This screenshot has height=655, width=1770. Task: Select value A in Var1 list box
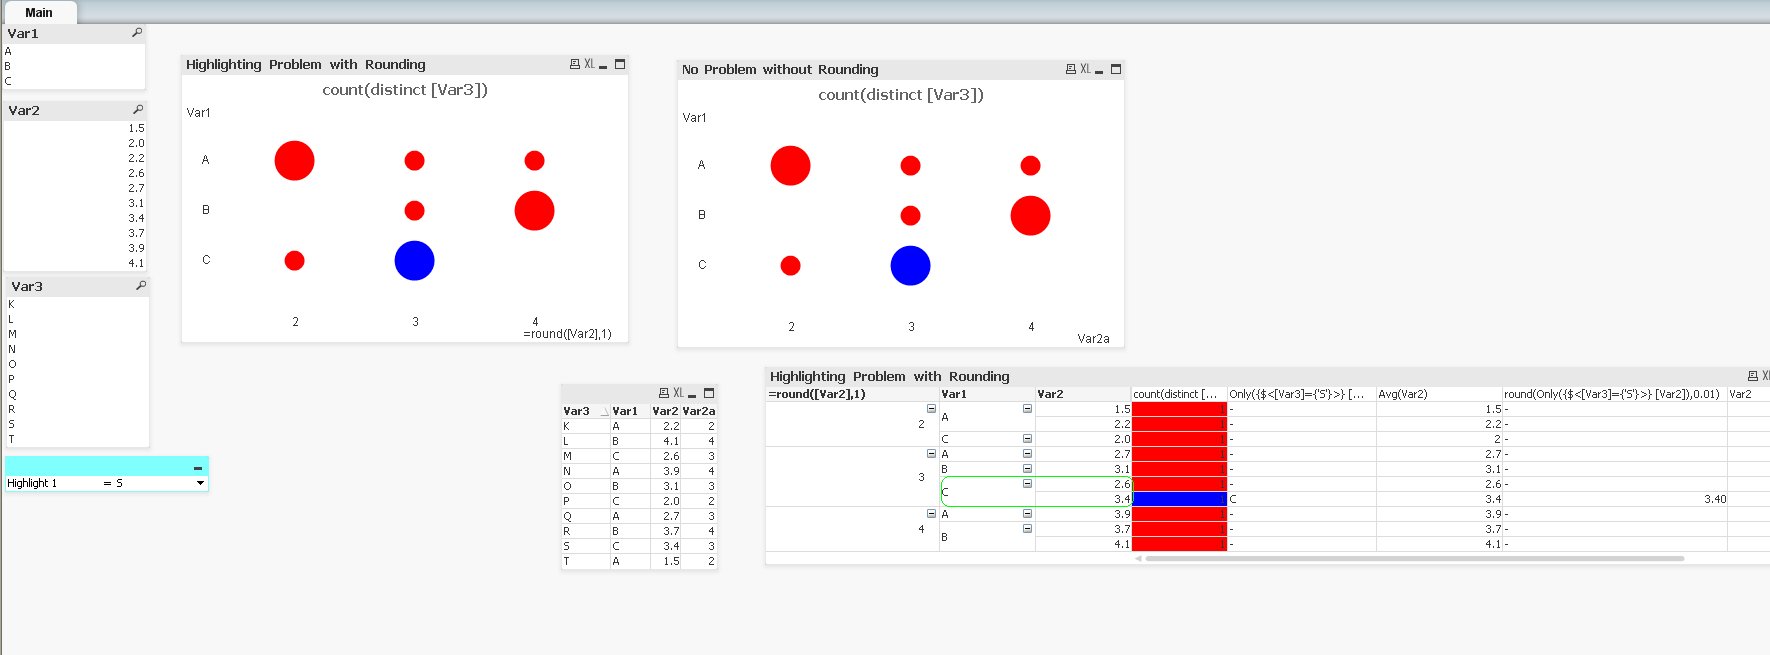(74, 51)
